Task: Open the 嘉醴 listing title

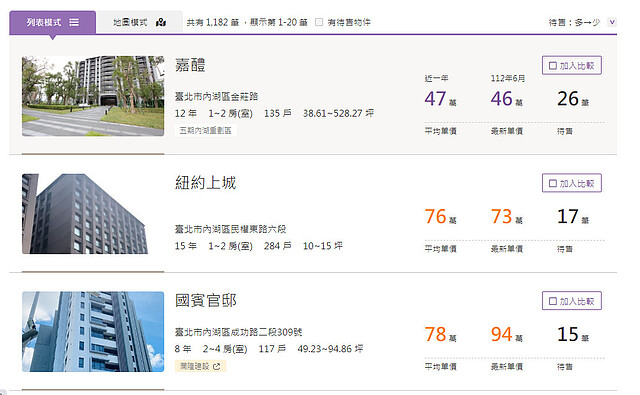Action: pyautogui.click(x=190, y=65)
